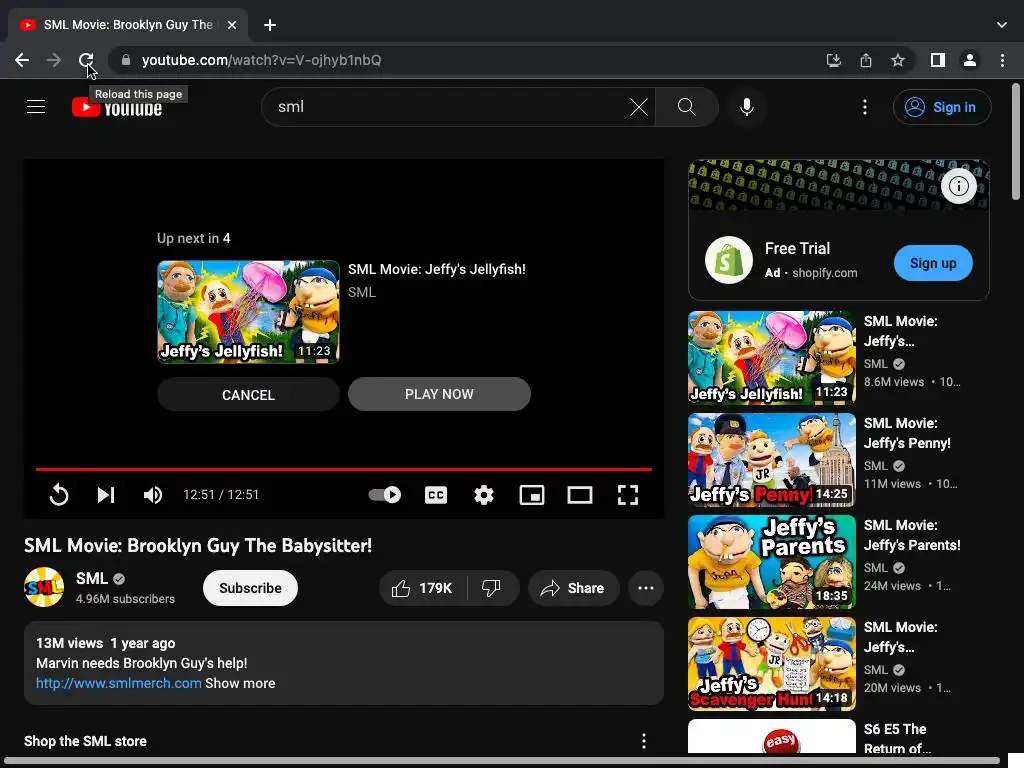Replay the video with the replay icon
This screenshot has width=1024, height=768.
click(x=59, y=494)
